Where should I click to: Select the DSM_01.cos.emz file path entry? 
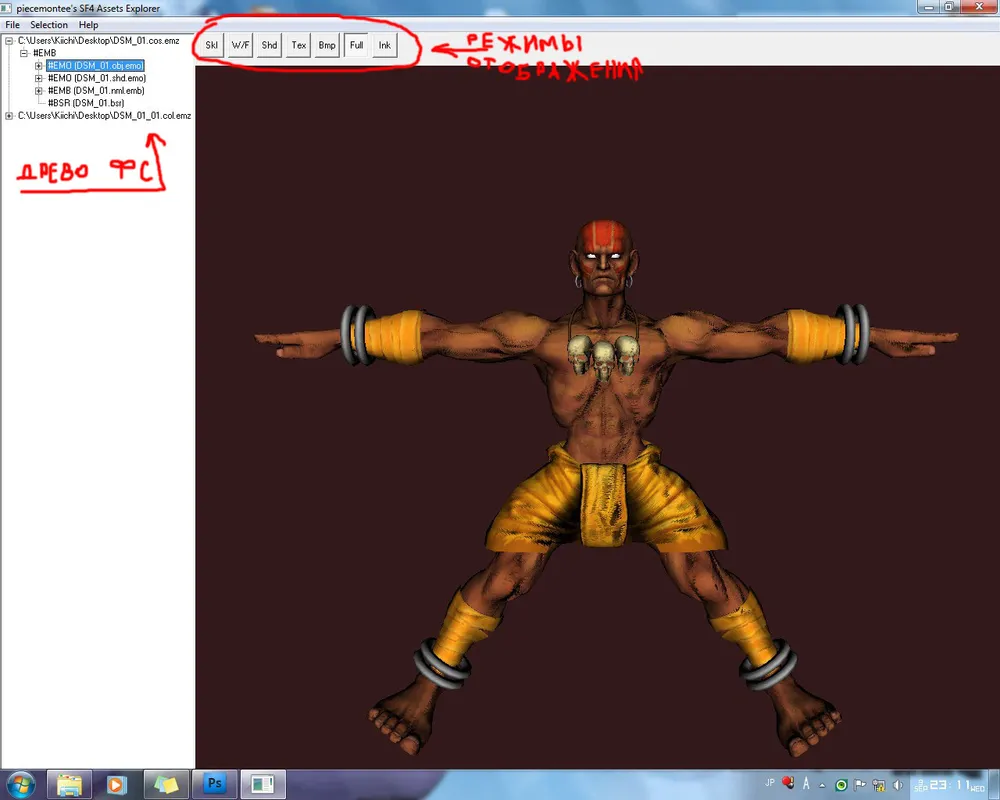point(99,41)
